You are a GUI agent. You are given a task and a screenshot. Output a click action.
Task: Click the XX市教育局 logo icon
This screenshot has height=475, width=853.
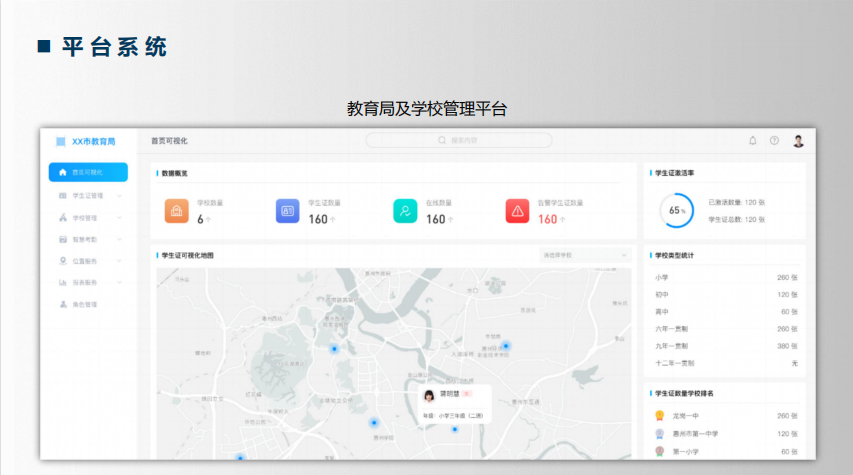pyautogui.click(x=61, y=141)
